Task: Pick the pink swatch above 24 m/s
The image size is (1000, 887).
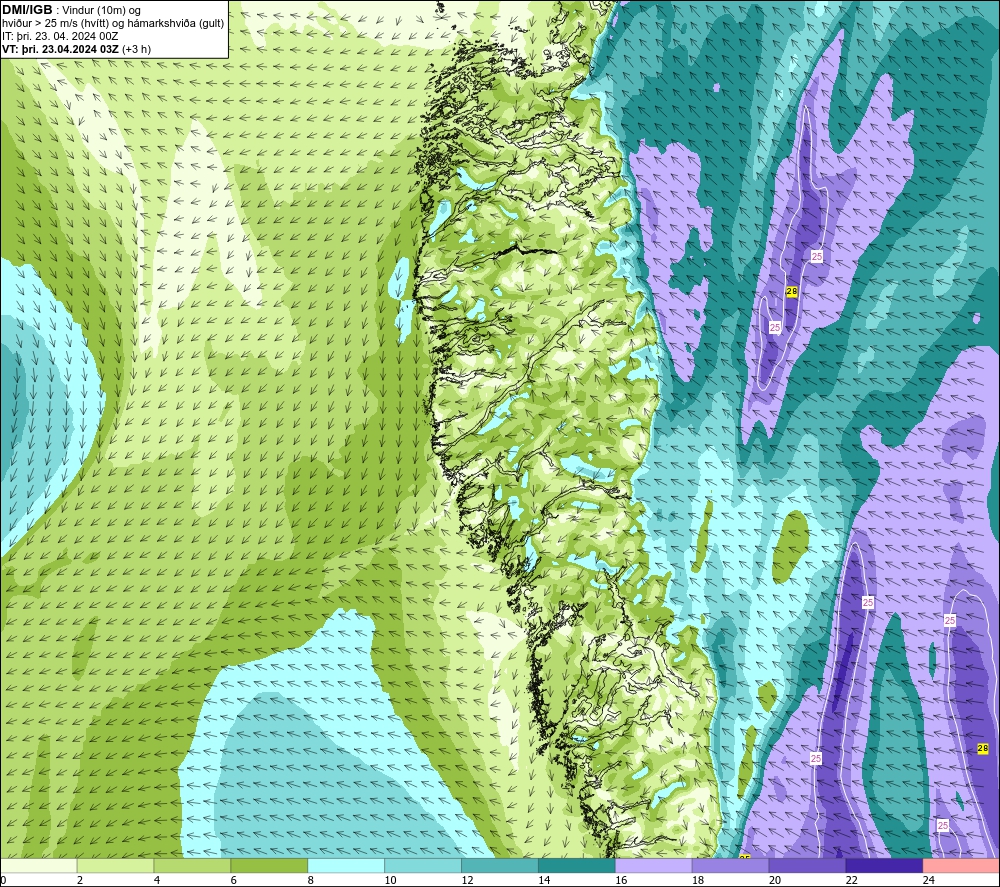Action: coord(960,866)
